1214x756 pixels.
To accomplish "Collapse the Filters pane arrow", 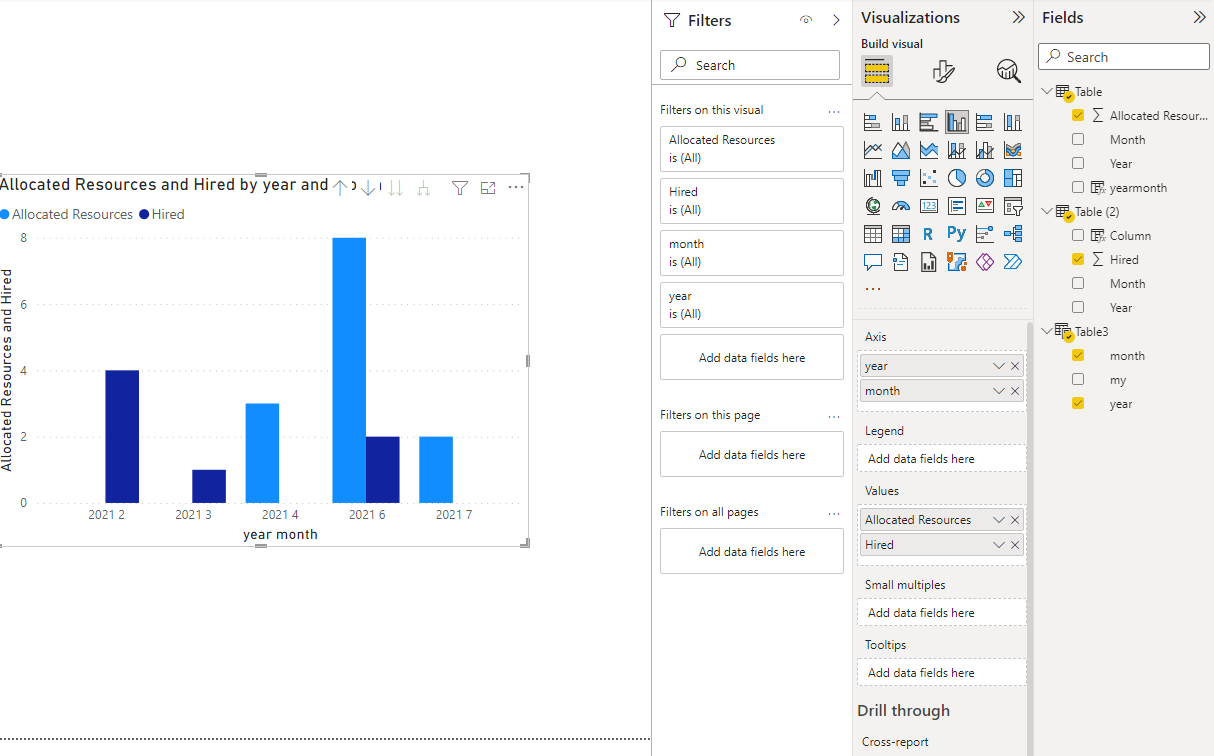I will 836,20.
